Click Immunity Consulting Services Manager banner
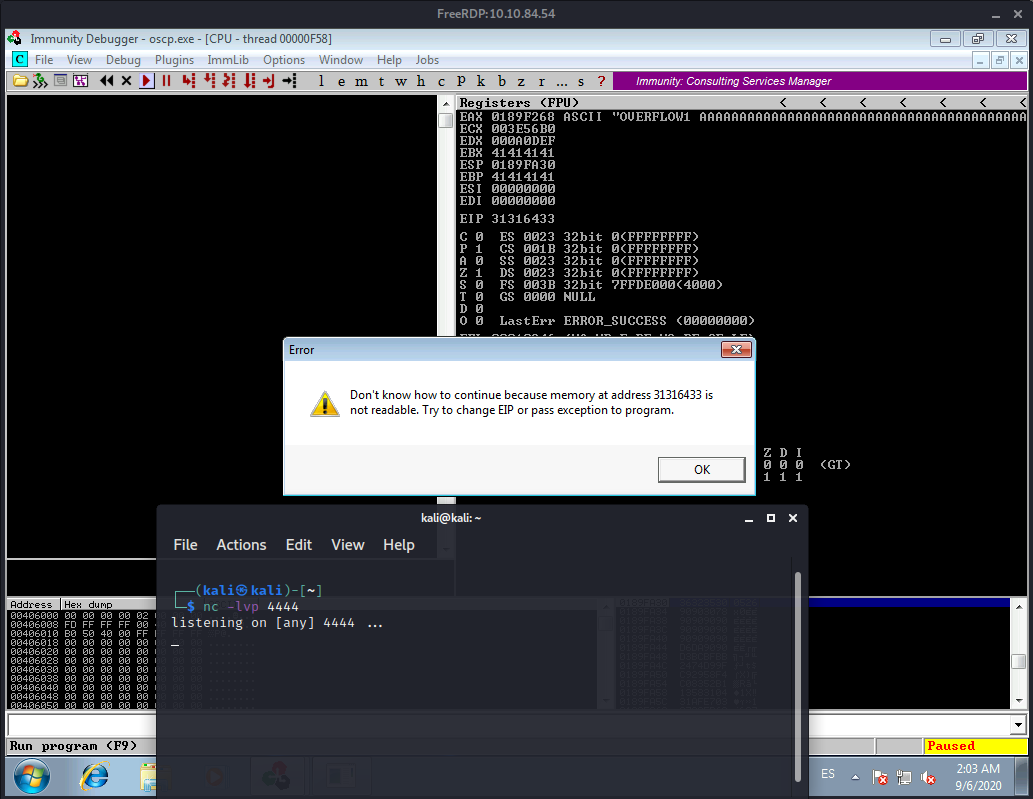The width and height of the screenshot is (1033, 799). pyautogui.click(x=820, y=81)
